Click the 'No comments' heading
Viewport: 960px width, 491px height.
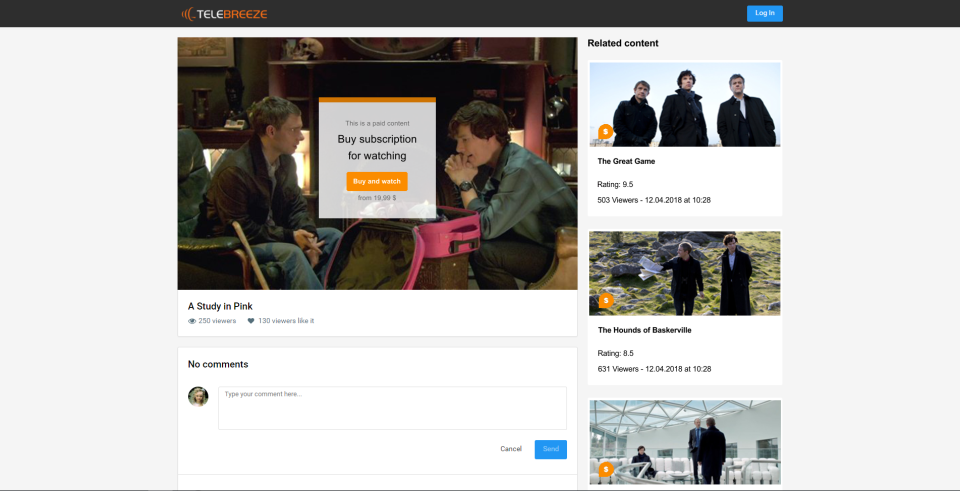218,364
